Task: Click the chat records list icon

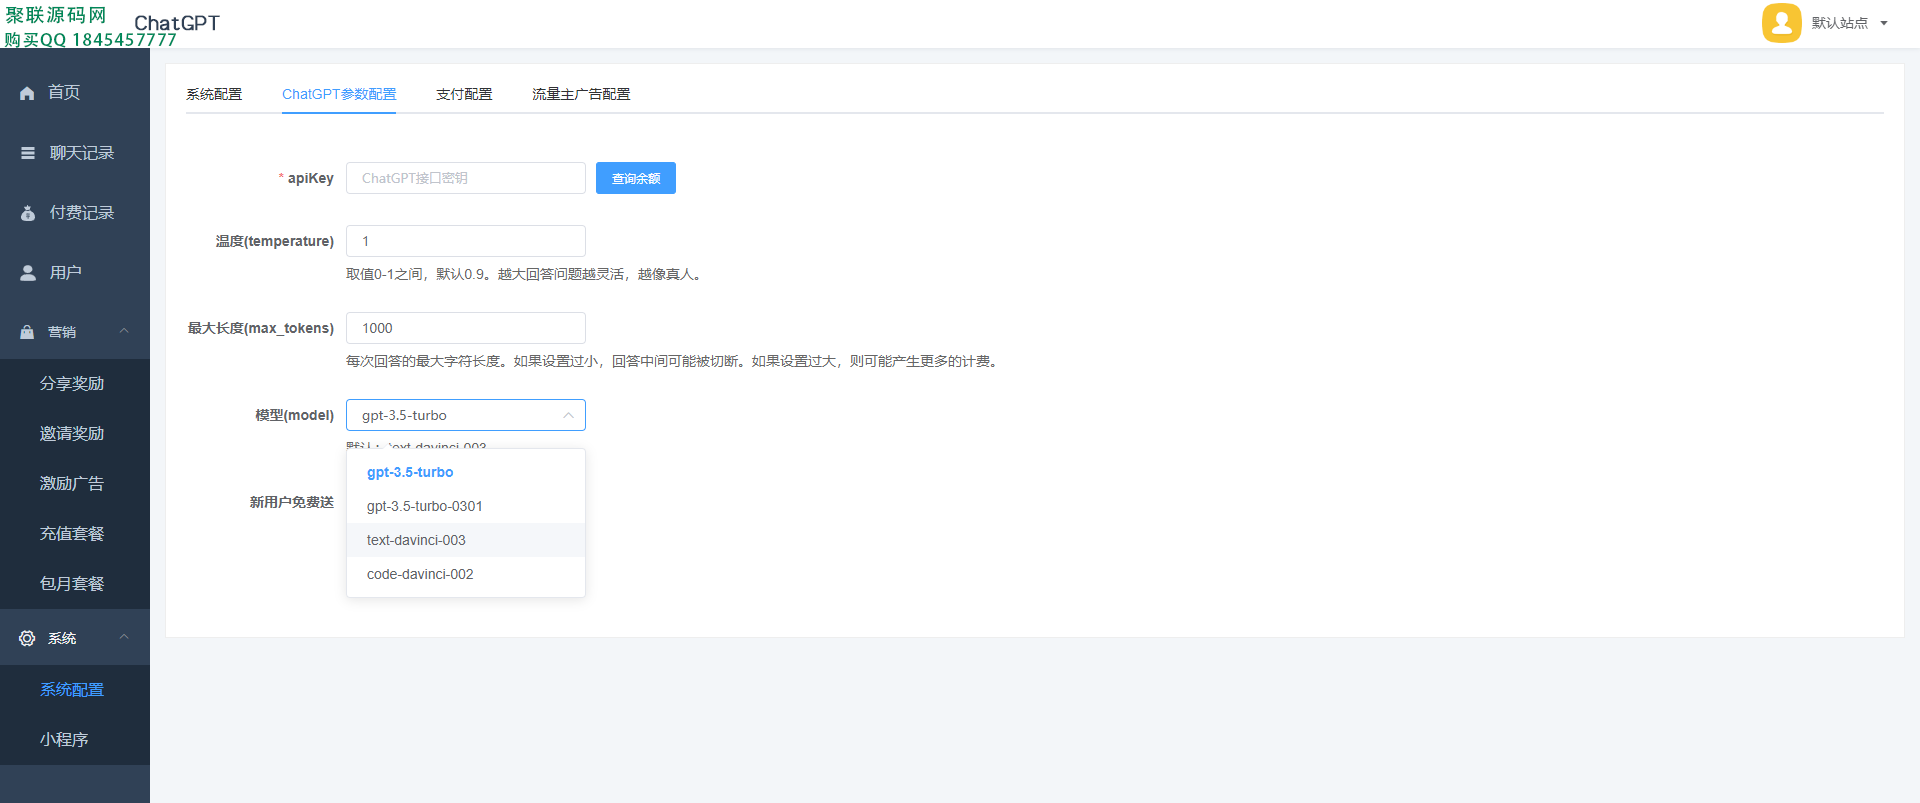Action: (28, 153)
